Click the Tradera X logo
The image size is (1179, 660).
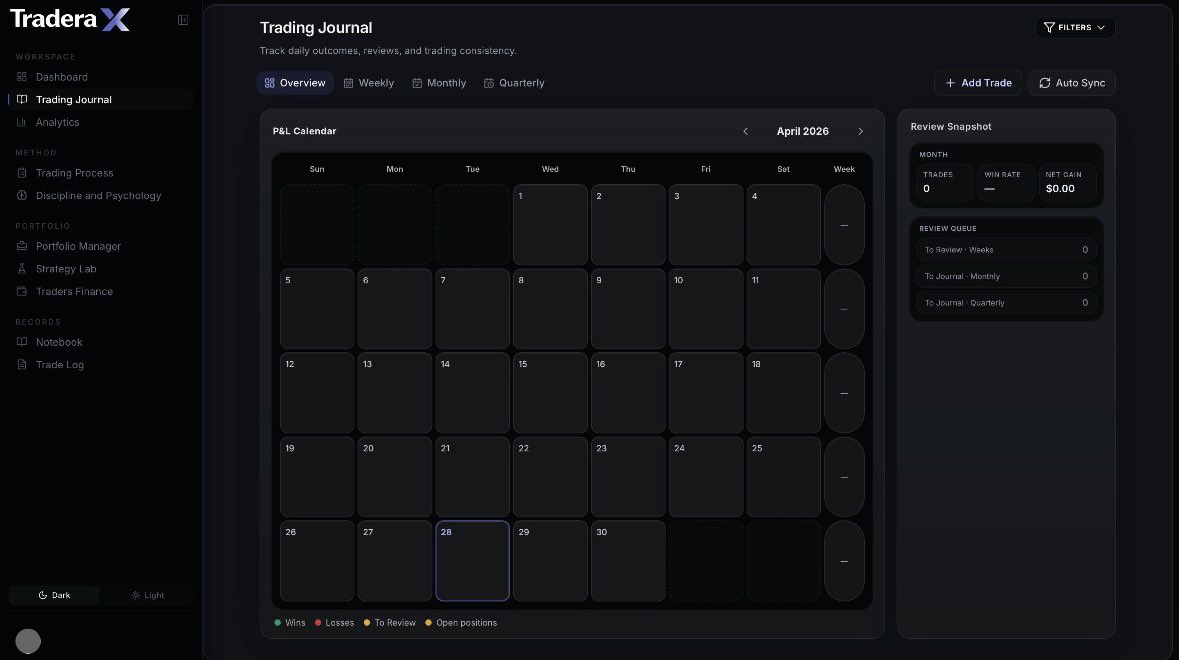point(70,19)
